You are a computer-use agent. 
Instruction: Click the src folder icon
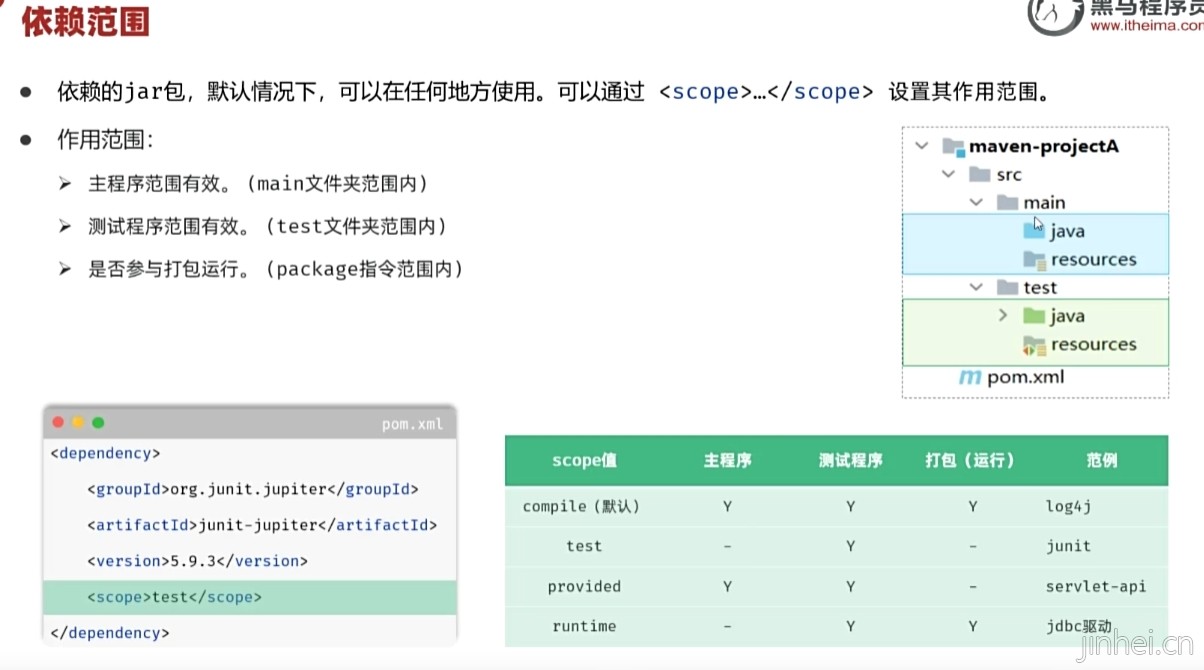tap(980, 175)
